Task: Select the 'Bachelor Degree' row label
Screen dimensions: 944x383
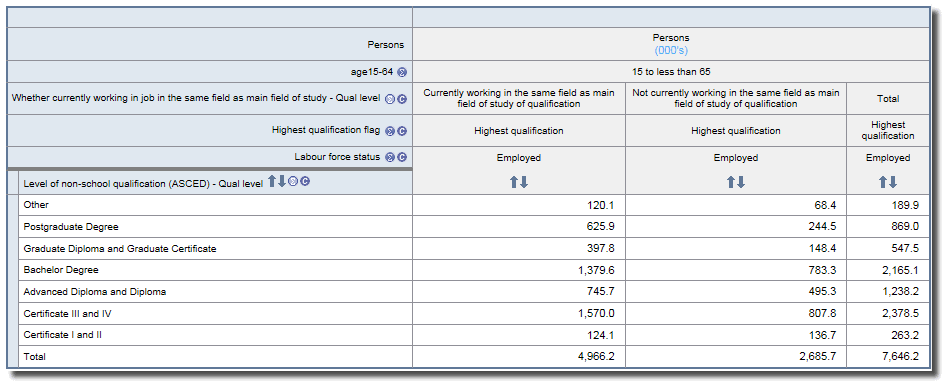Action: [x=61, y=270]
